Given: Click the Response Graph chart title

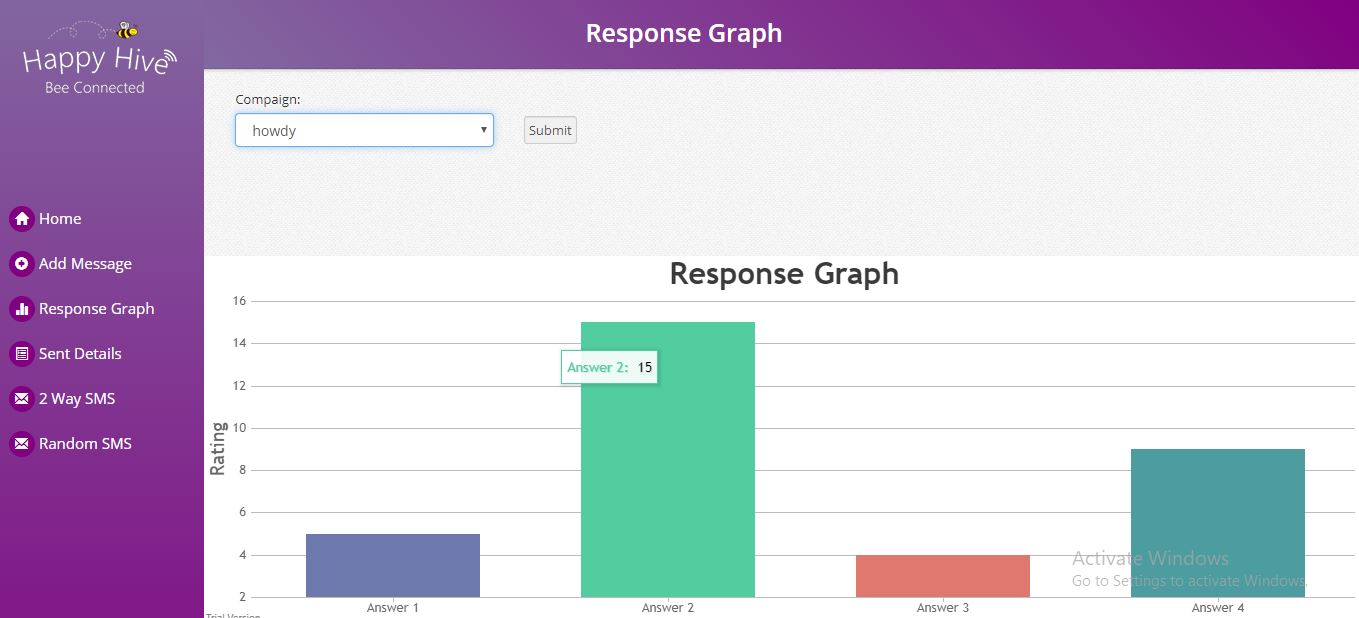Looking at the screenshot, I should pyautogui.click(x=784, y=274).
